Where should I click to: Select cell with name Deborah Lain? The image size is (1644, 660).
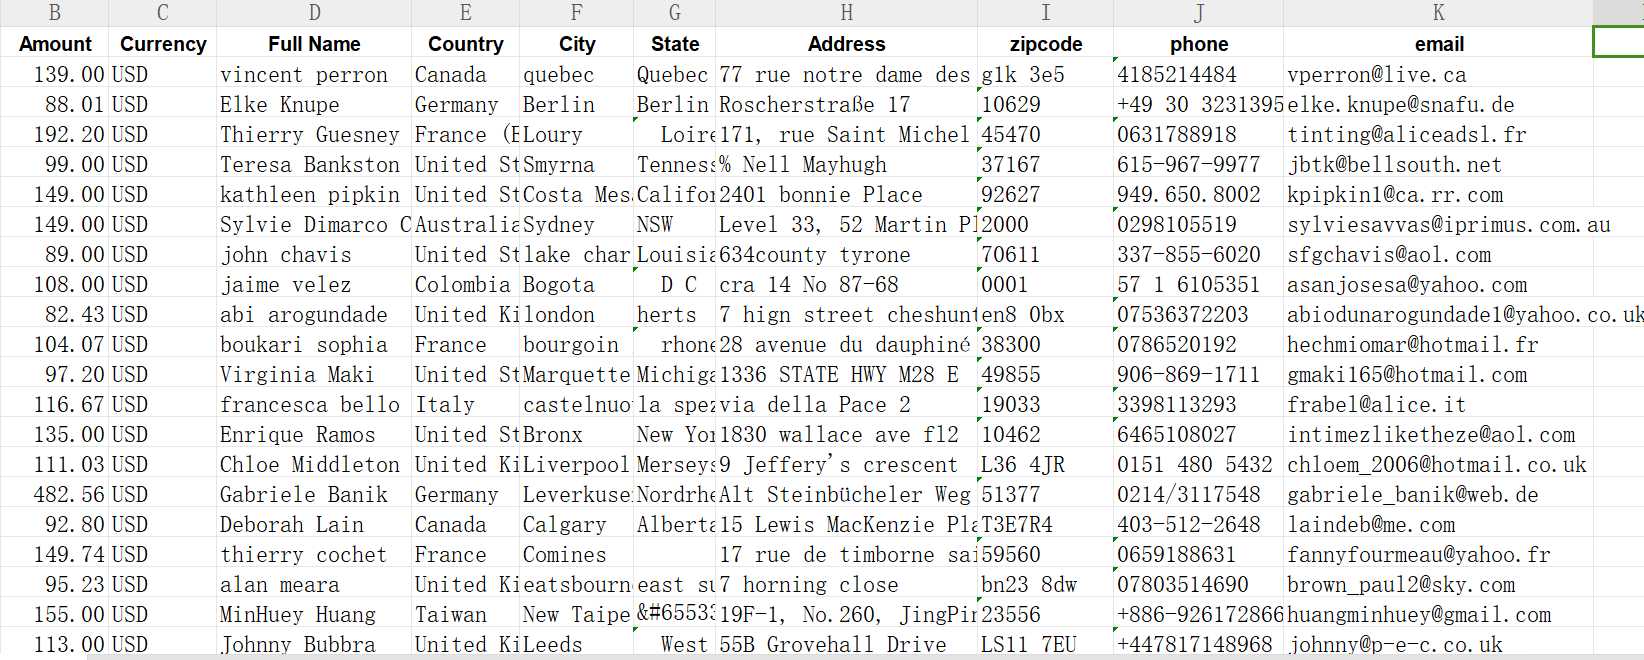(x=314, y=524)
